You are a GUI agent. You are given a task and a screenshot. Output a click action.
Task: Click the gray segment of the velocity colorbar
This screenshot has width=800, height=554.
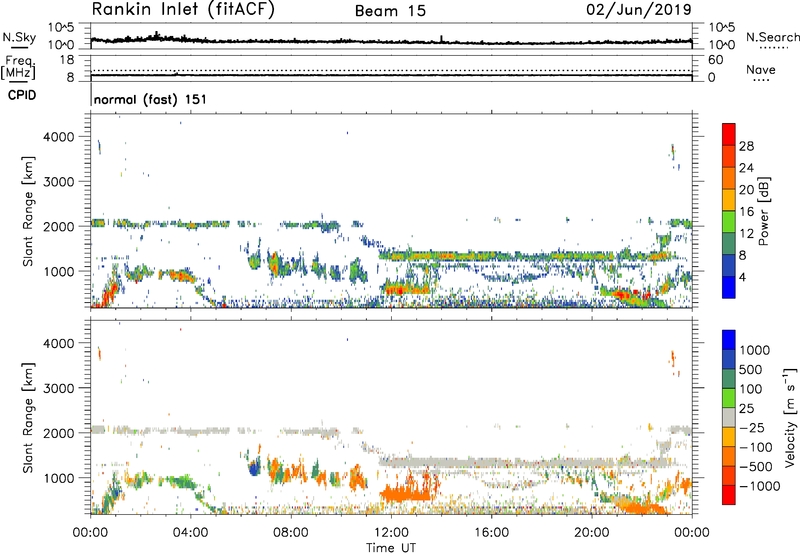coord(729,417)
